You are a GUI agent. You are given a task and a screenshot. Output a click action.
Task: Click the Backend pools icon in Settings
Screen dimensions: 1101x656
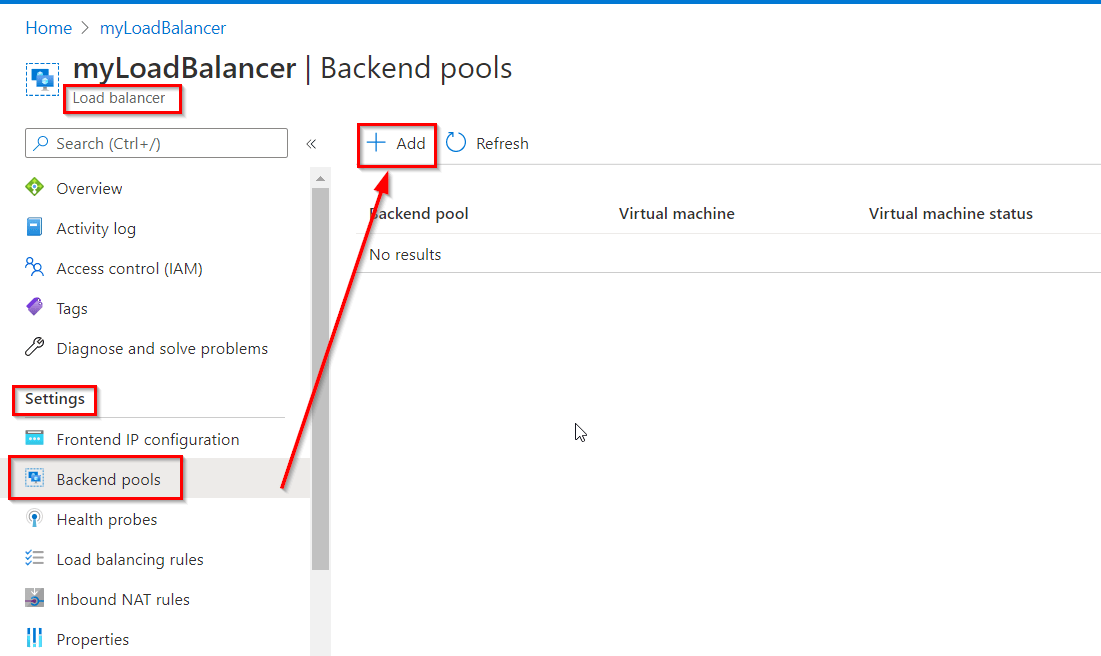tap(35, 479)
